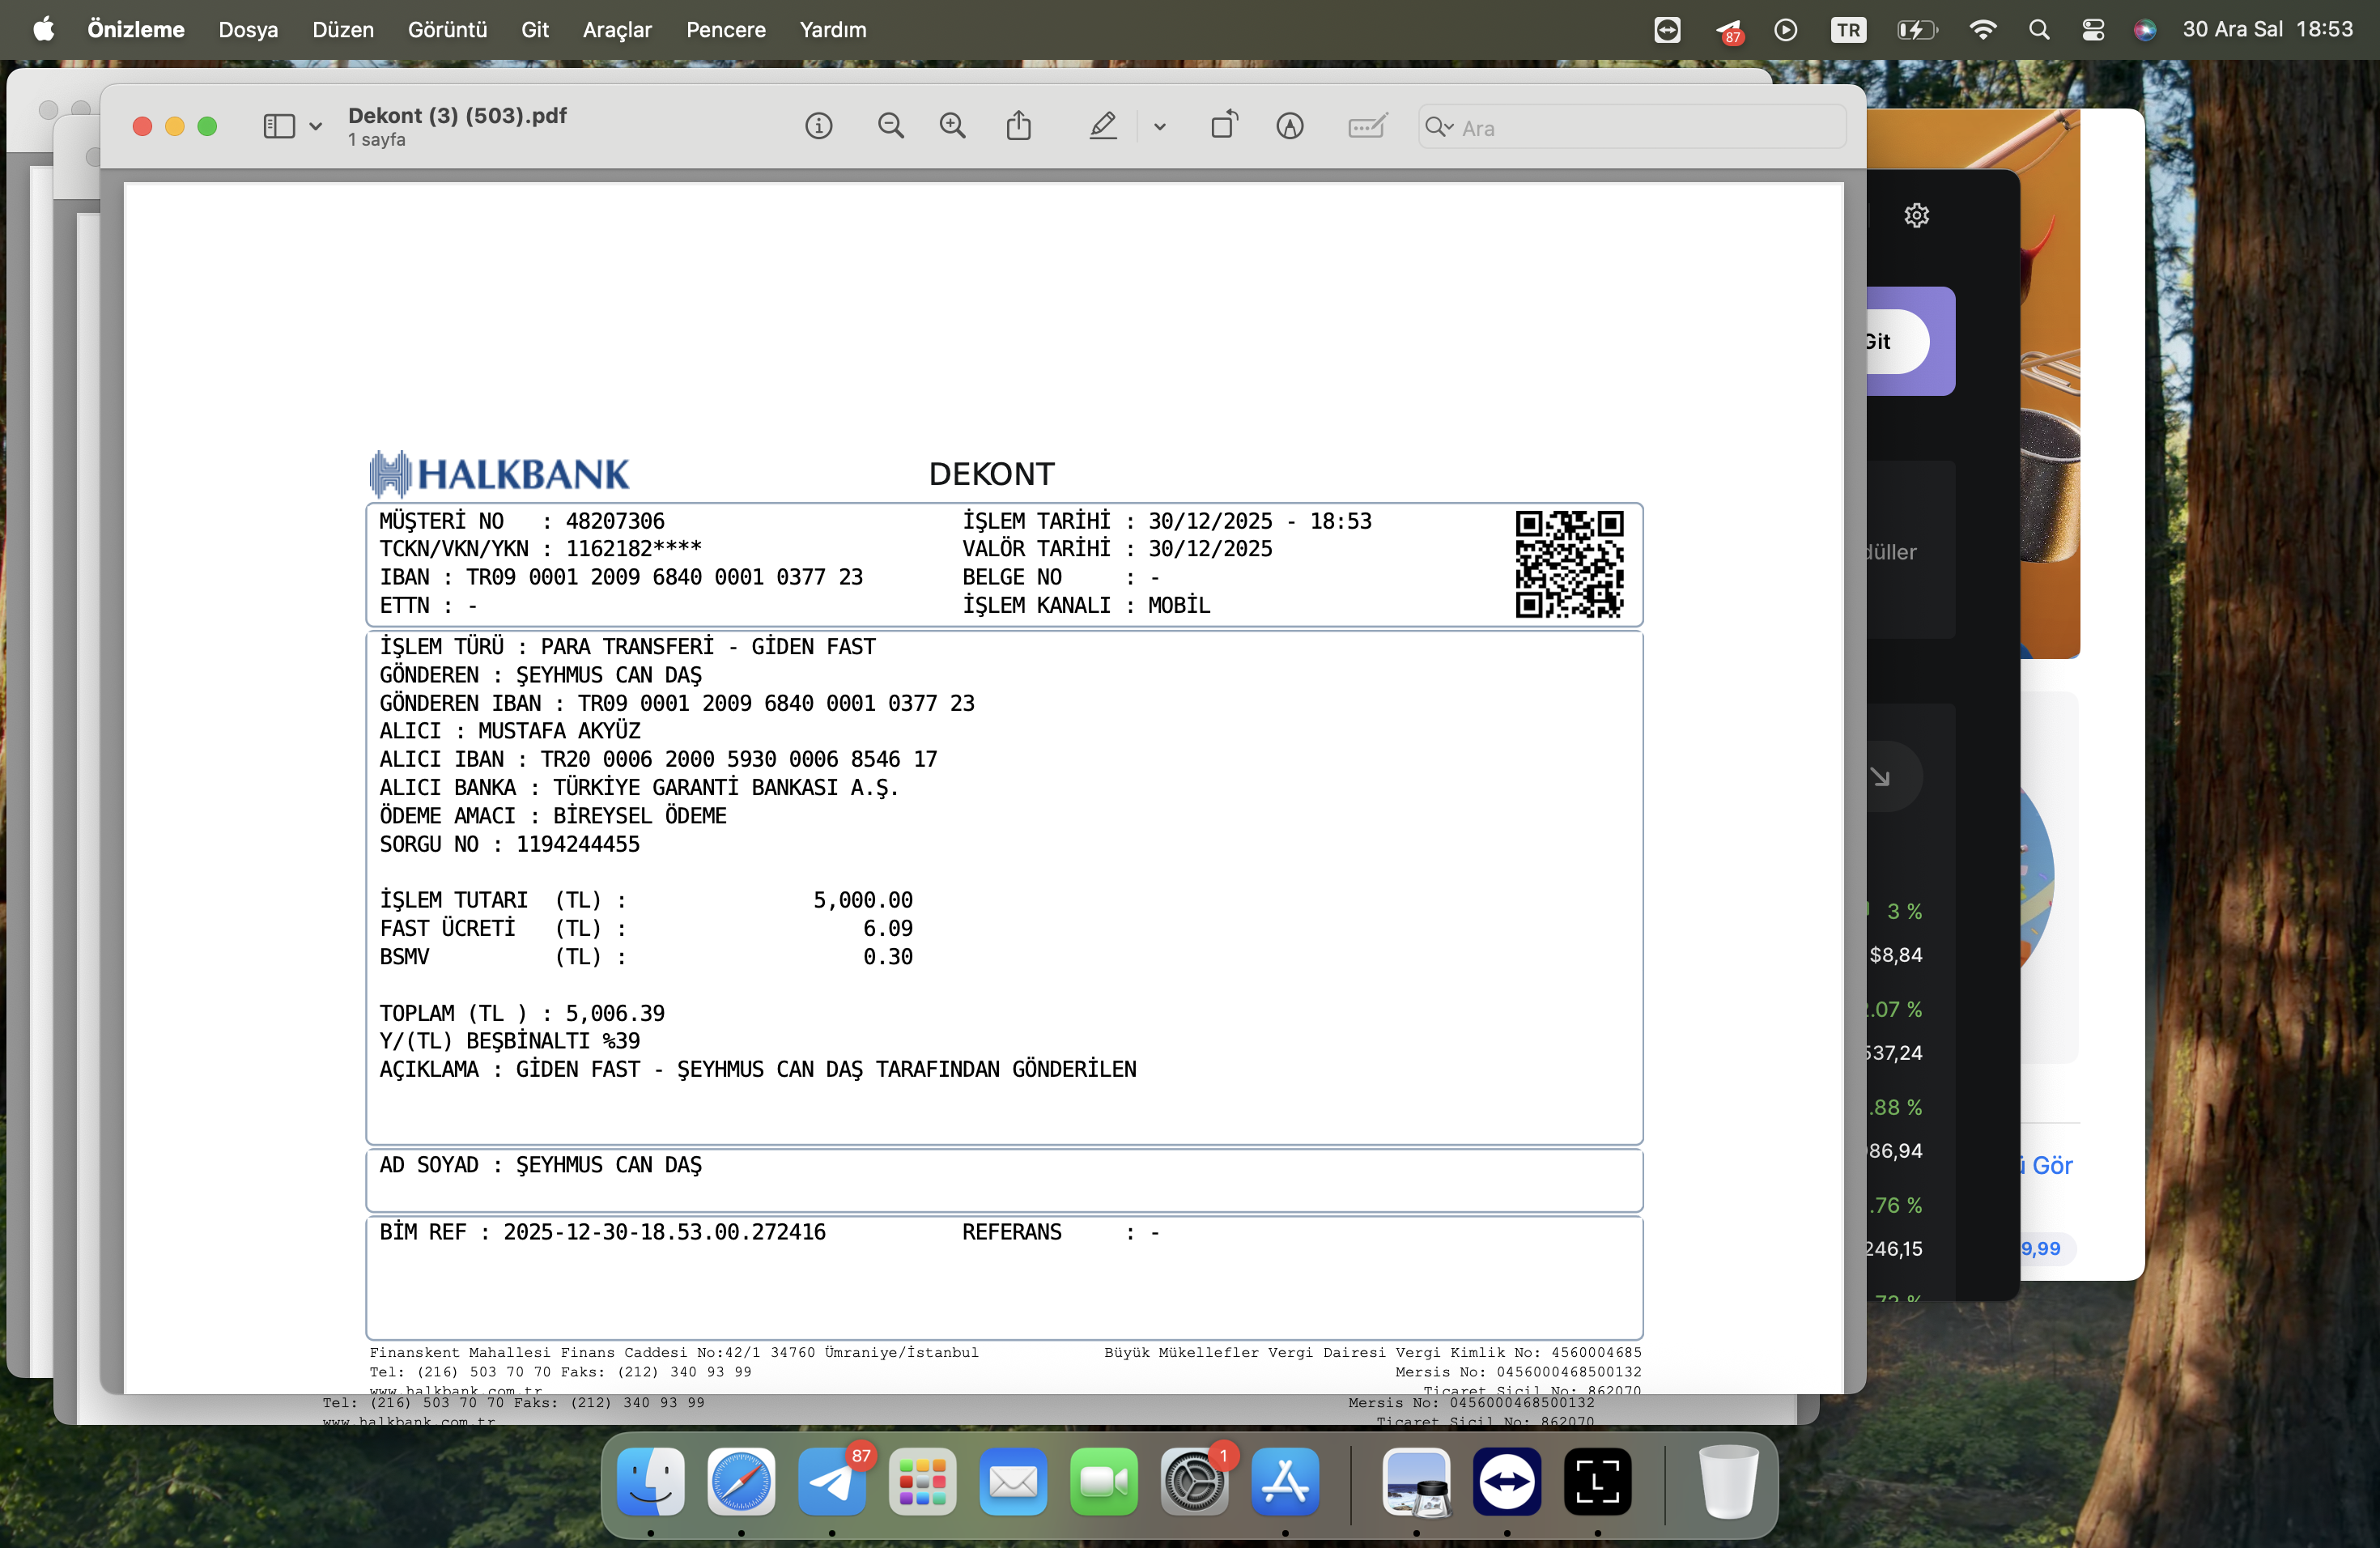Open the Araçlar menu

[617, 30]
